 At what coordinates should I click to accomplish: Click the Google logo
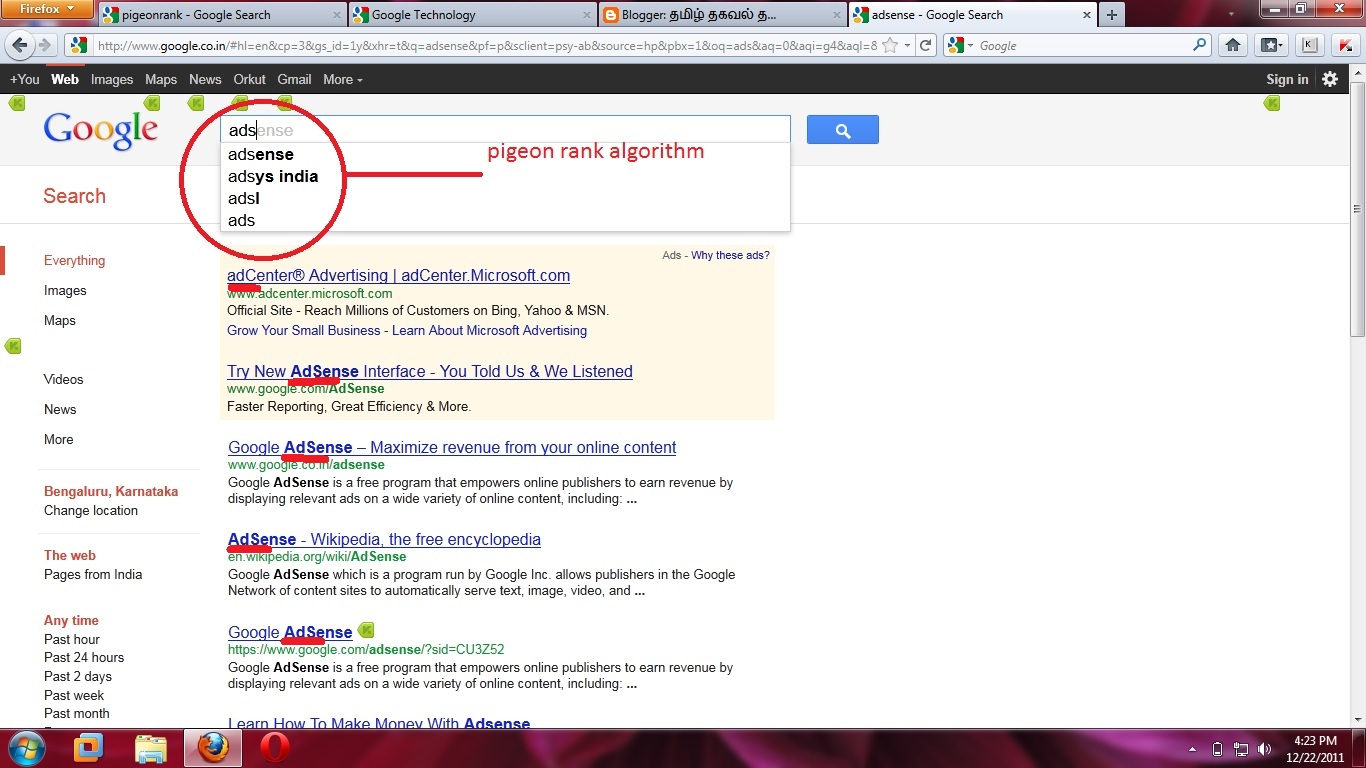pos(101,130)
